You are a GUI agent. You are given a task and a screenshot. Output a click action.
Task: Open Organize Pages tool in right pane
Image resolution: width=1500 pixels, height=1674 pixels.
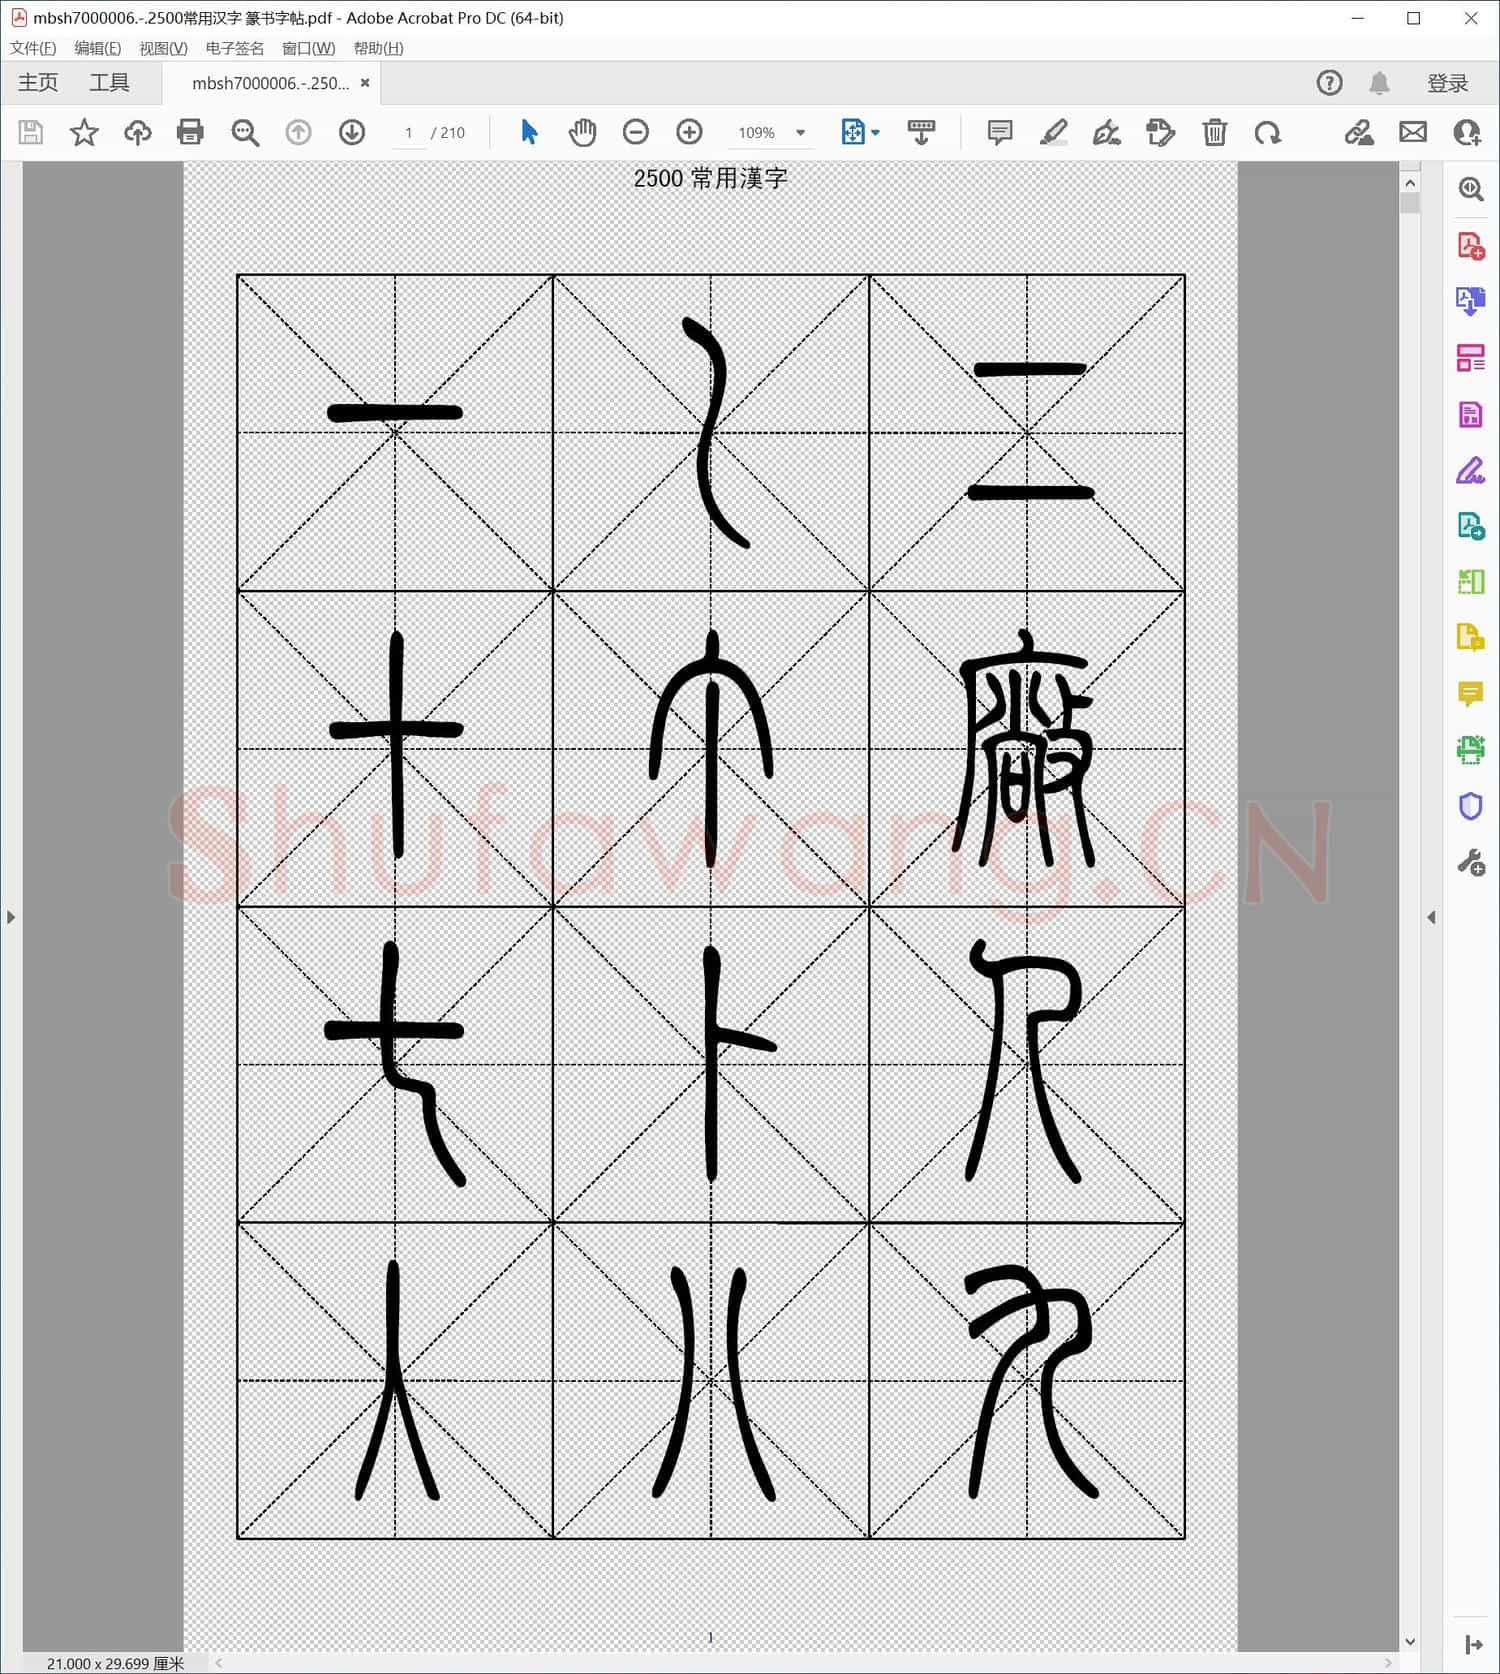point(1470,357)
